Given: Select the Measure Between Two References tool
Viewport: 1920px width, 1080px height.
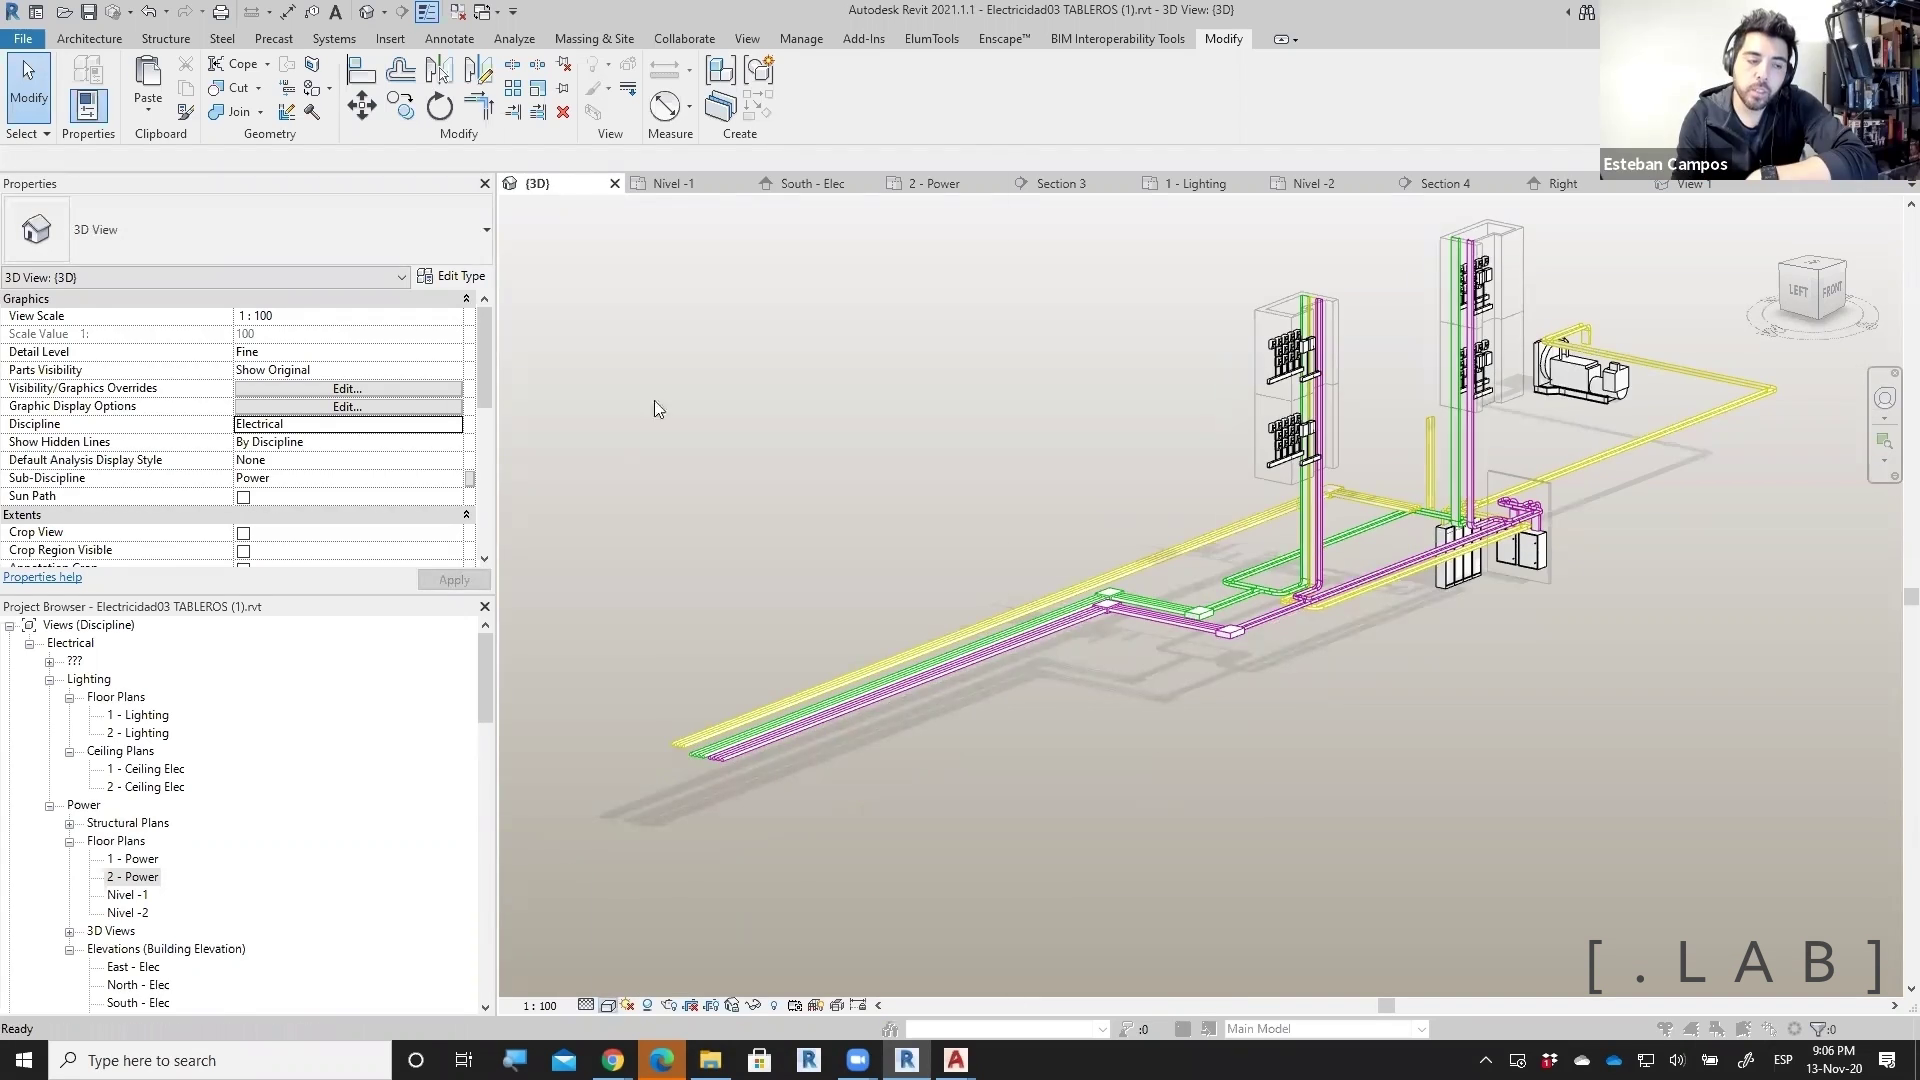Looking at the screenshot, I should [x=665, y=106].
